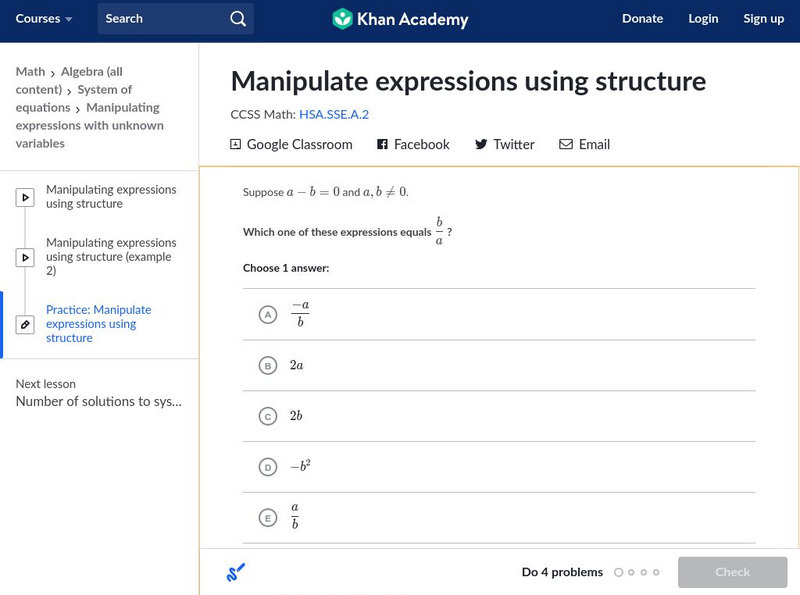Click the search magnifier icon
The height and width of the screenshot is (595, 800).
(237, 19)
